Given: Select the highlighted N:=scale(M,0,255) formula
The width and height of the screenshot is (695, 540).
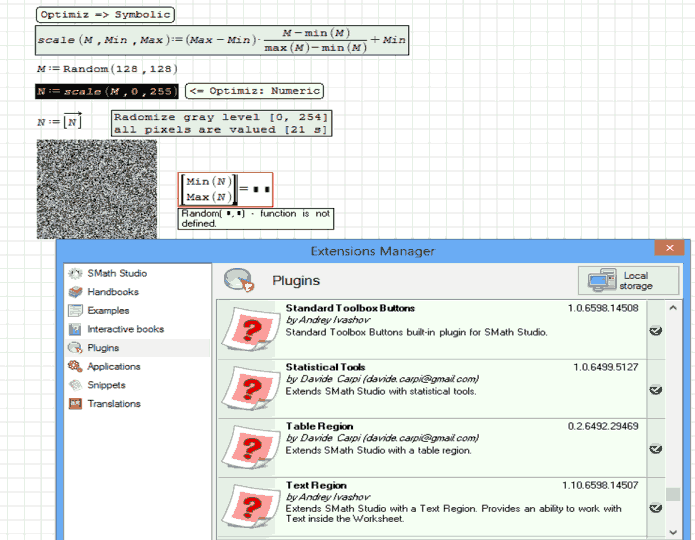Looking at the screenshot, I should pyautogui.click(x=107, y=92).
